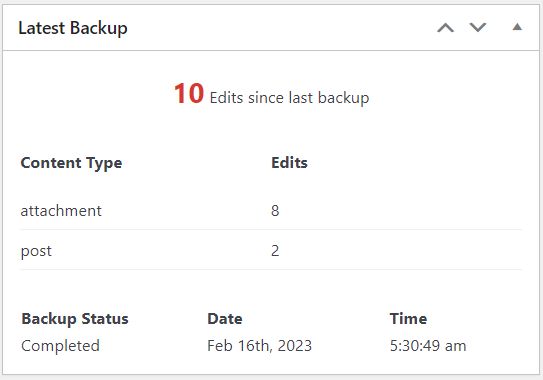Select the Edits since last backup text
This screenshot has height=380, width=543.
[x=289, y=98]
